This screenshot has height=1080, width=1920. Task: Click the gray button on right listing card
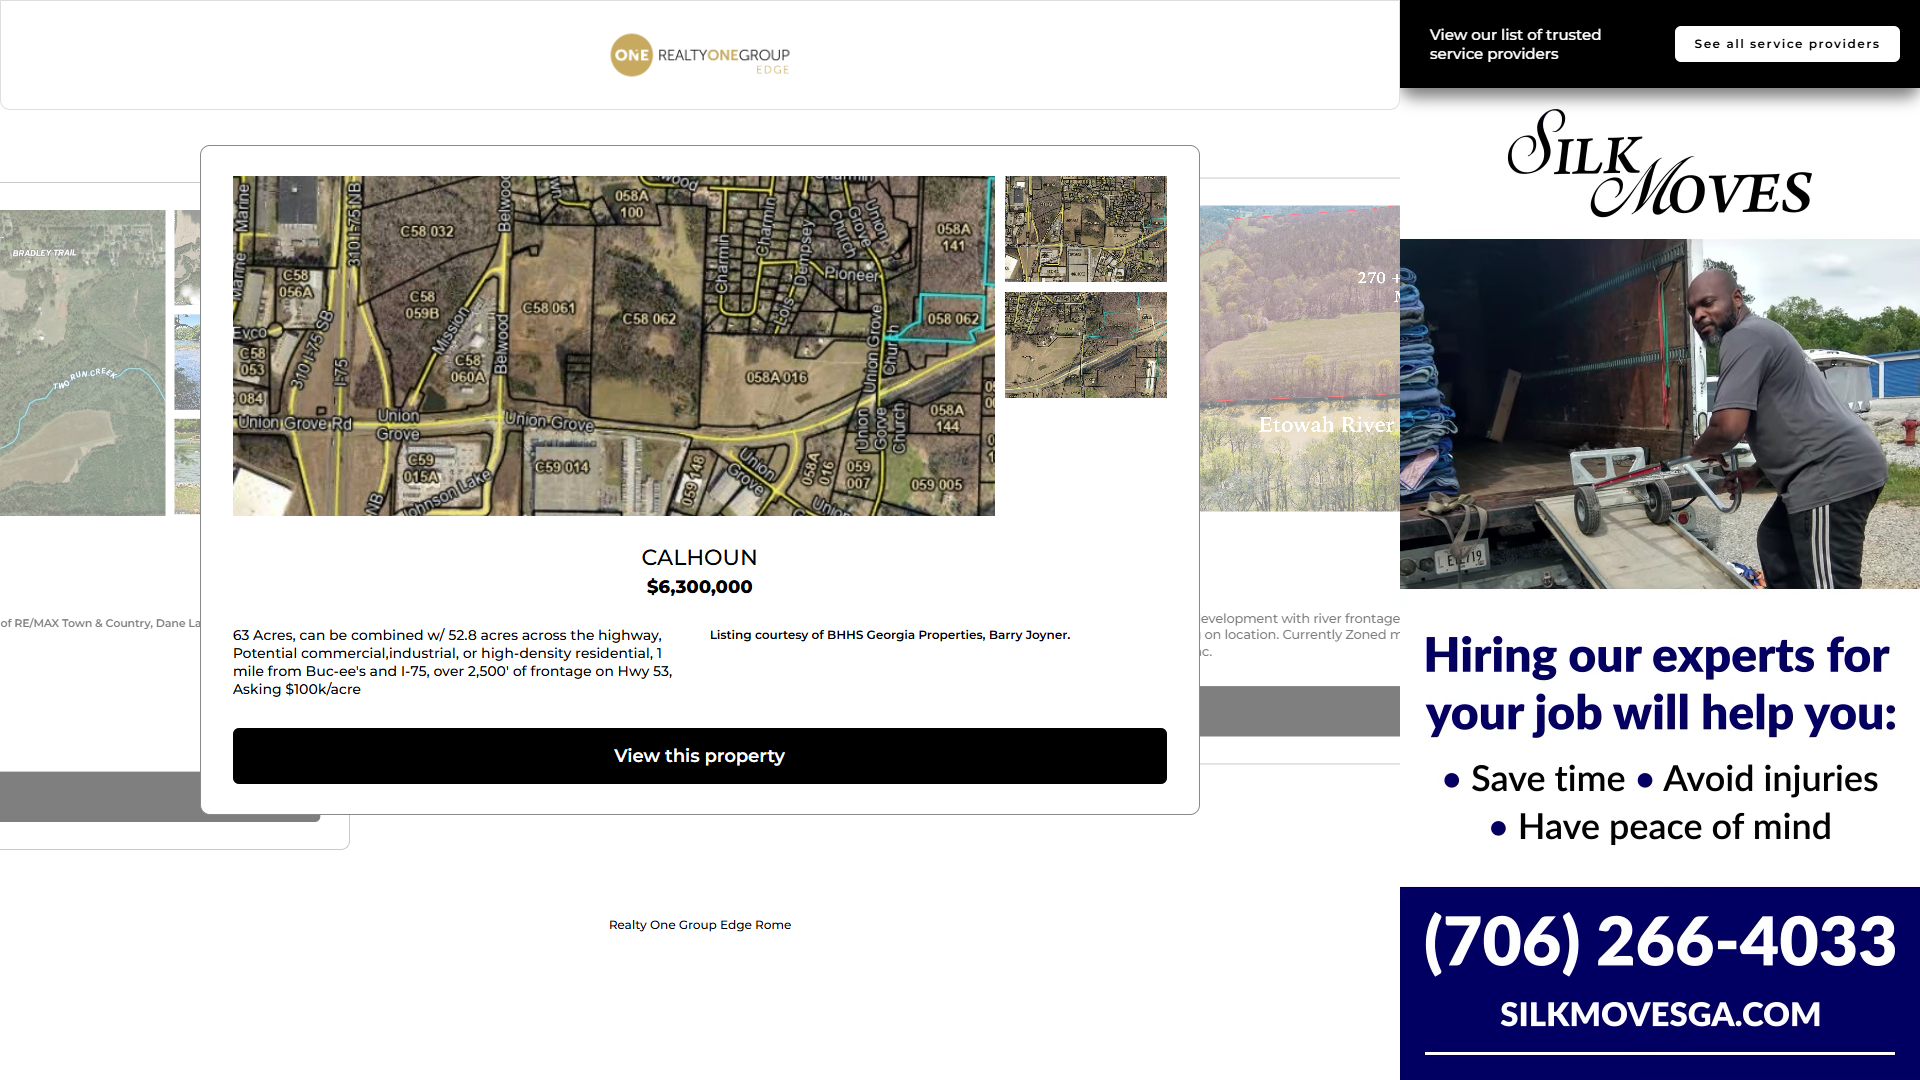tap(1300, 711)
